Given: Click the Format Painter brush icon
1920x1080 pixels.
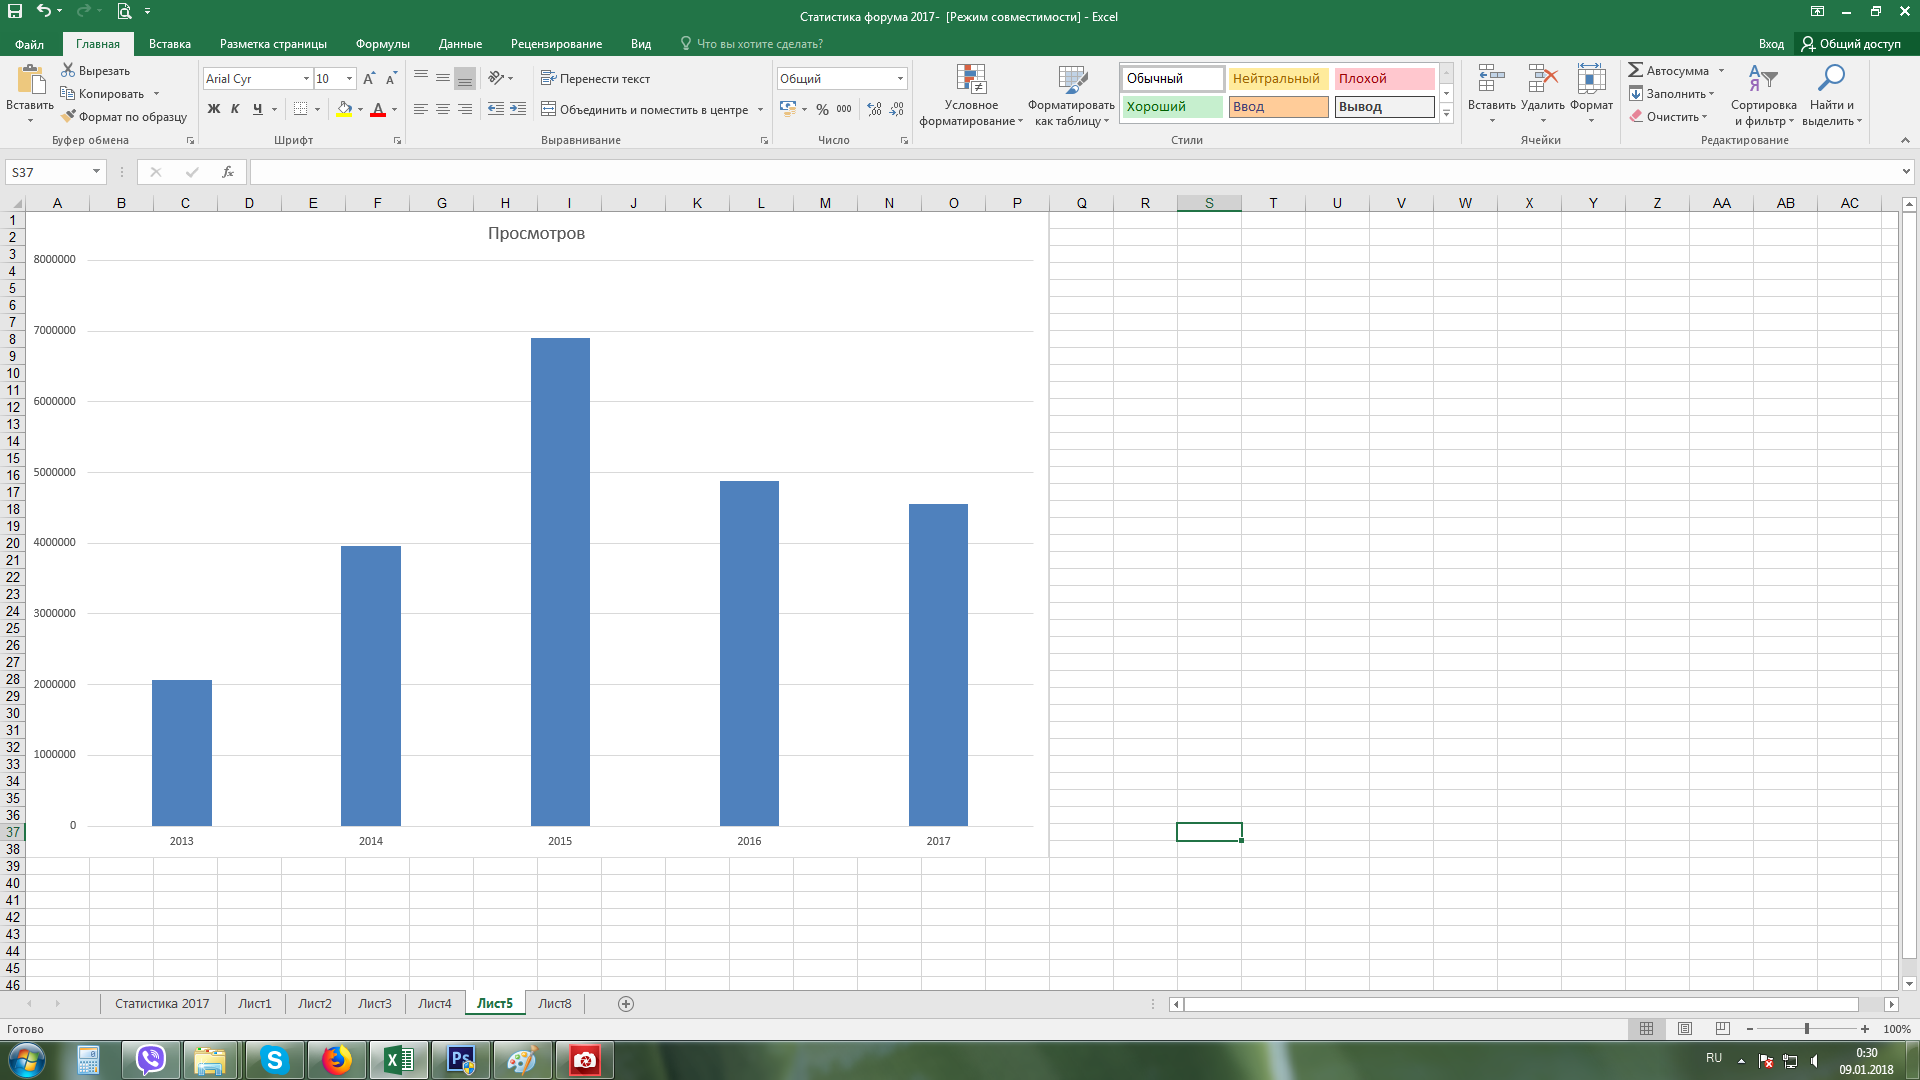Looking at the screenshot, I should coord(68,117).
